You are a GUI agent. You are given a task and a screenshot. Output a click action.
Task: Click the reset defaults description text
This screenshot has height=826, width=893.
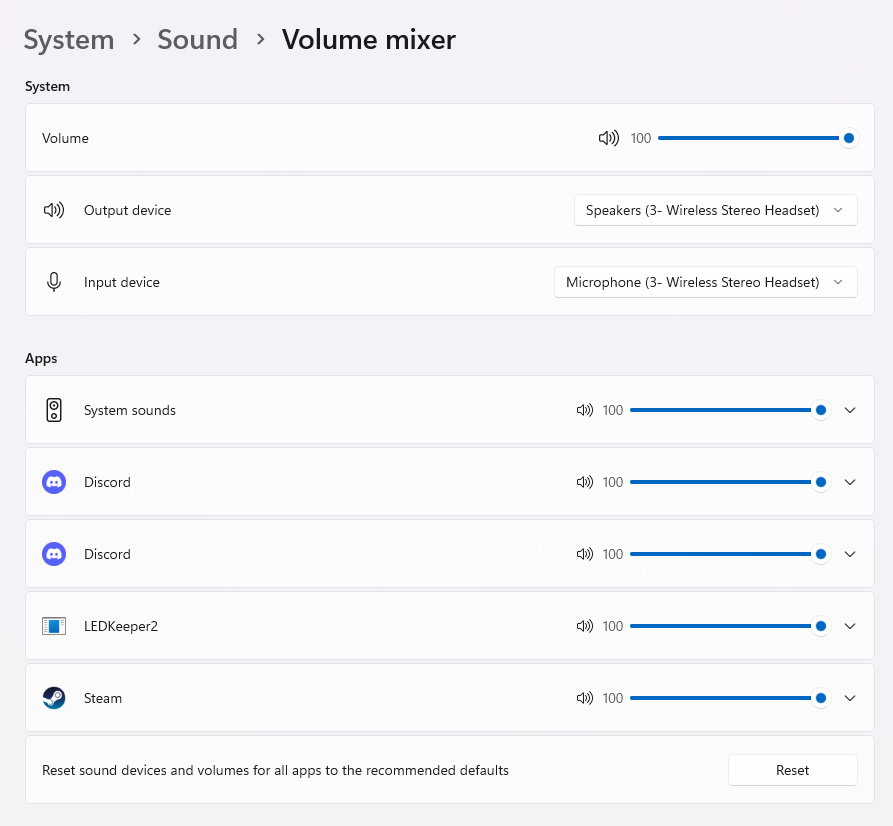coord(276,770)
